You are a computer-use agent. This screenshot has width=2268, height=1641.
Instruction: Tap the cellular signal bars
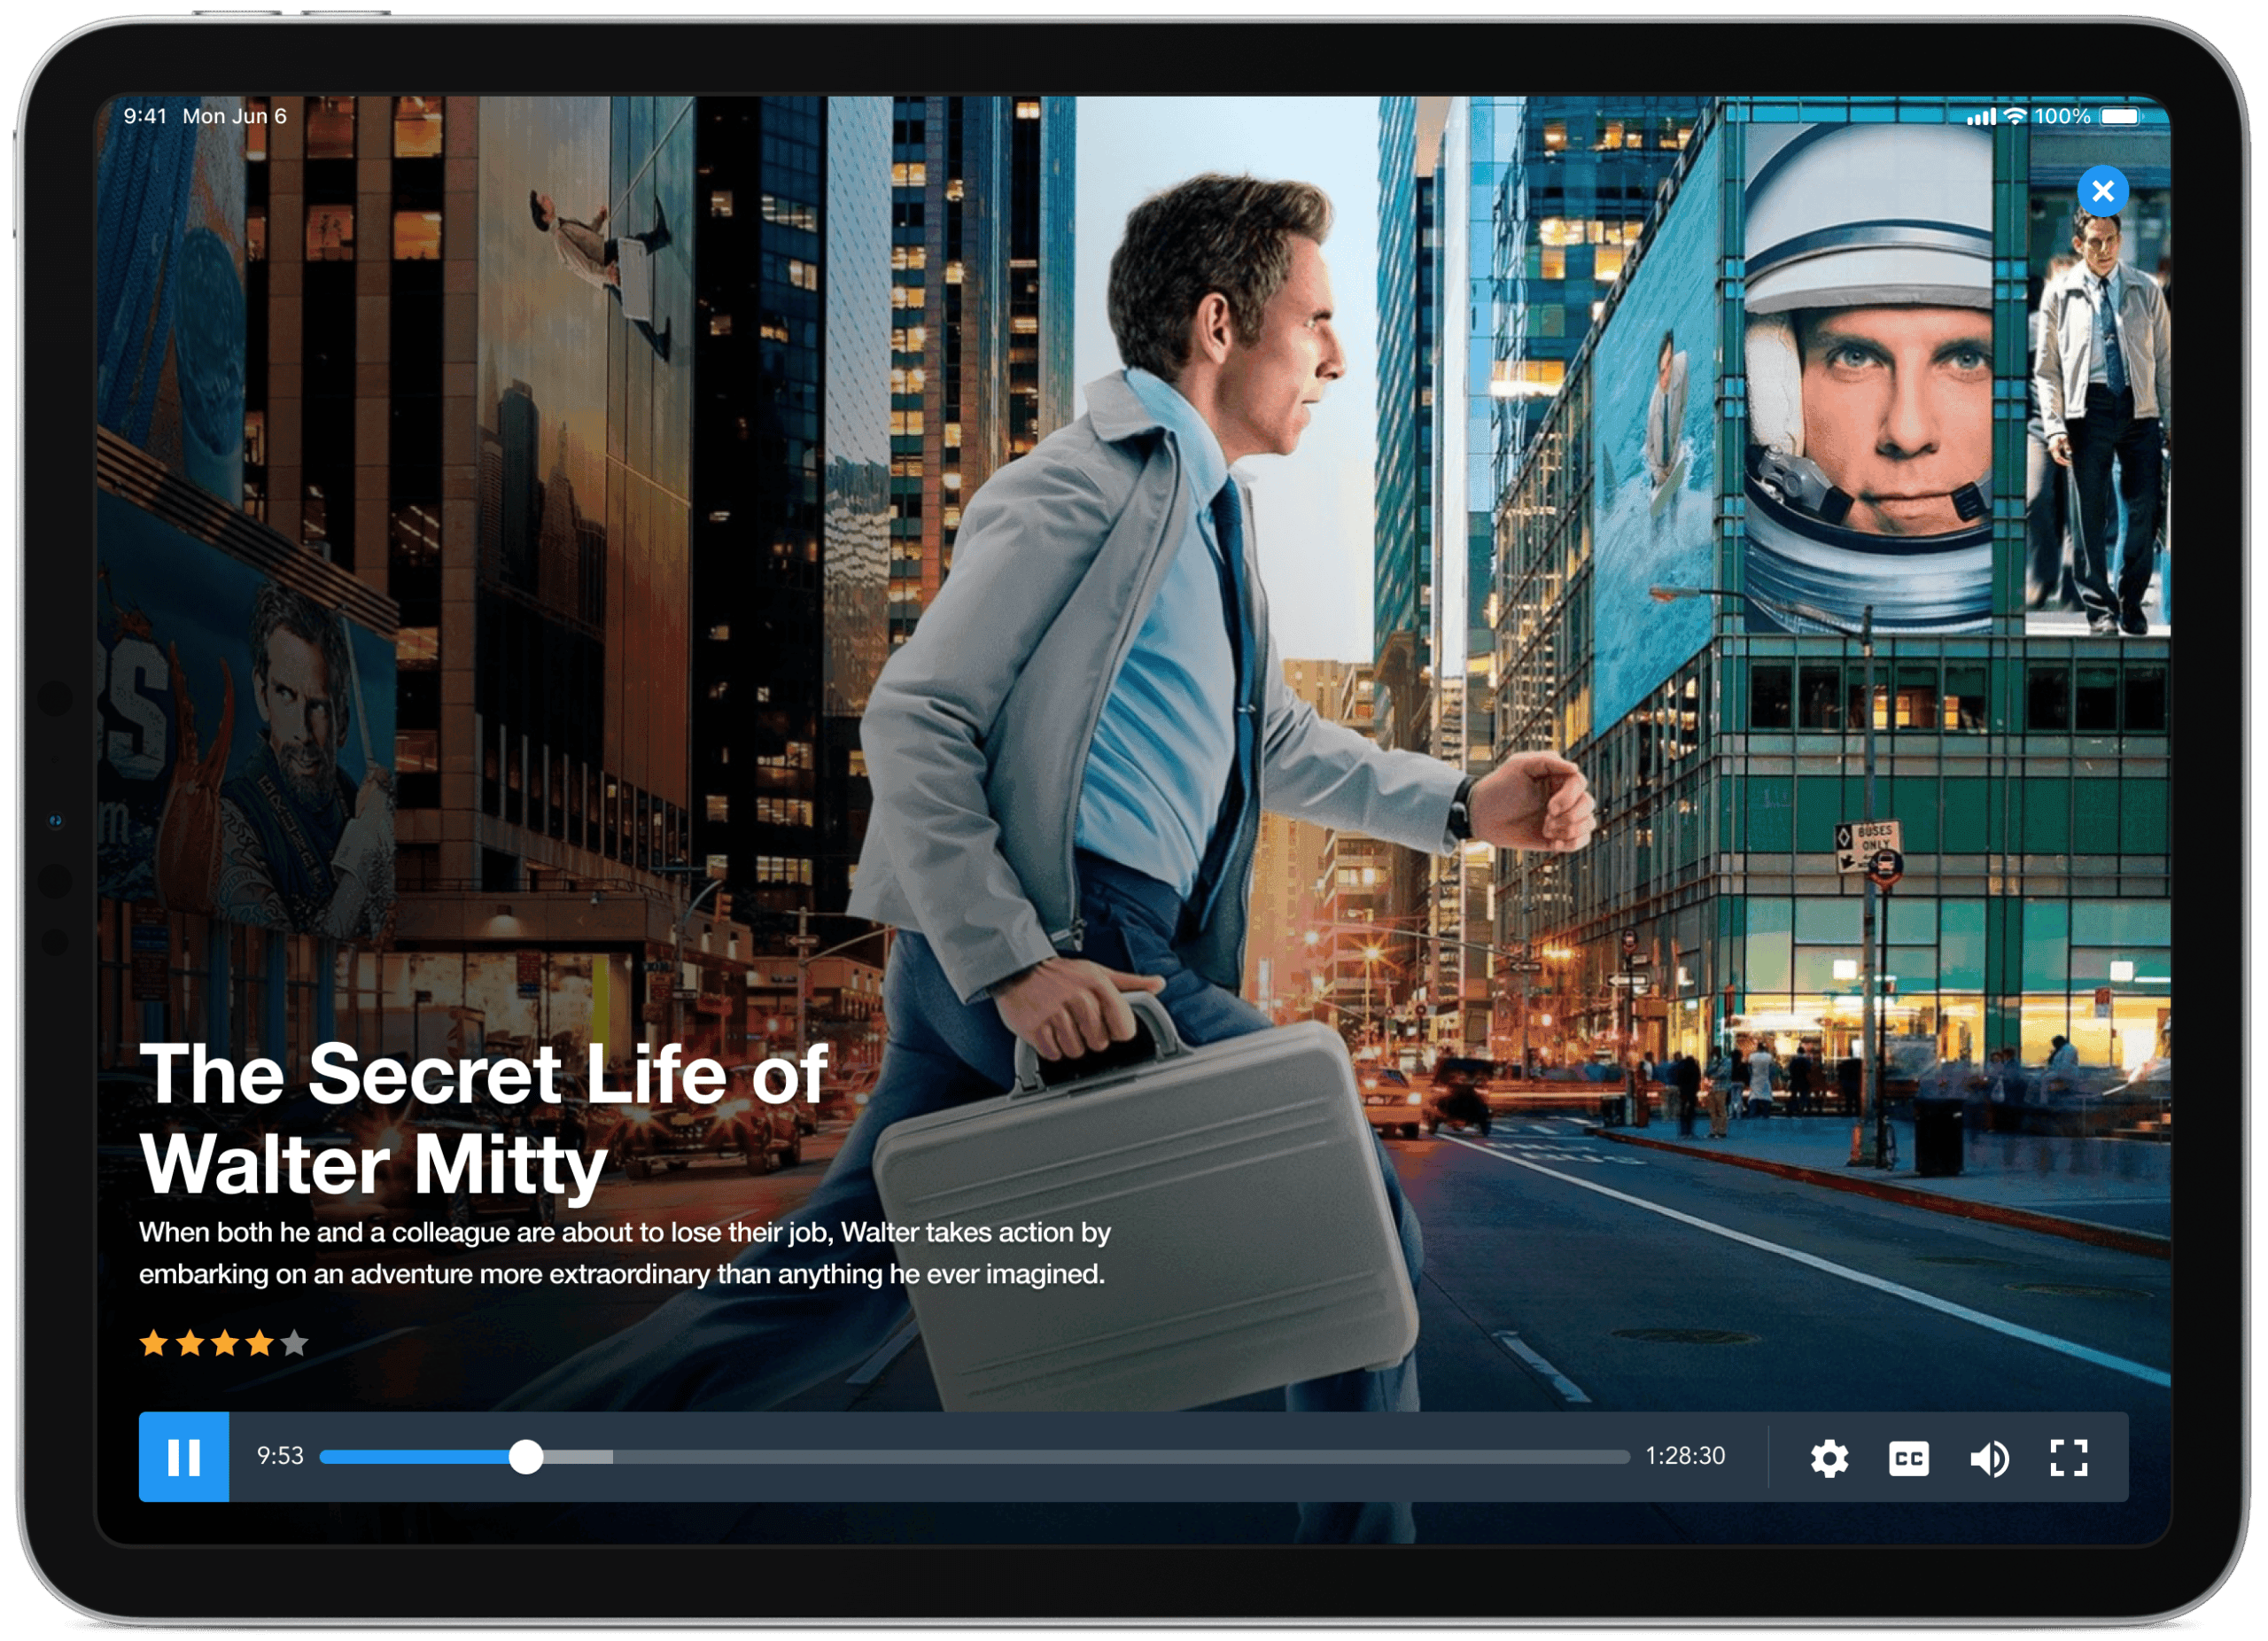pyautogui.click(x=1980, y=117)
